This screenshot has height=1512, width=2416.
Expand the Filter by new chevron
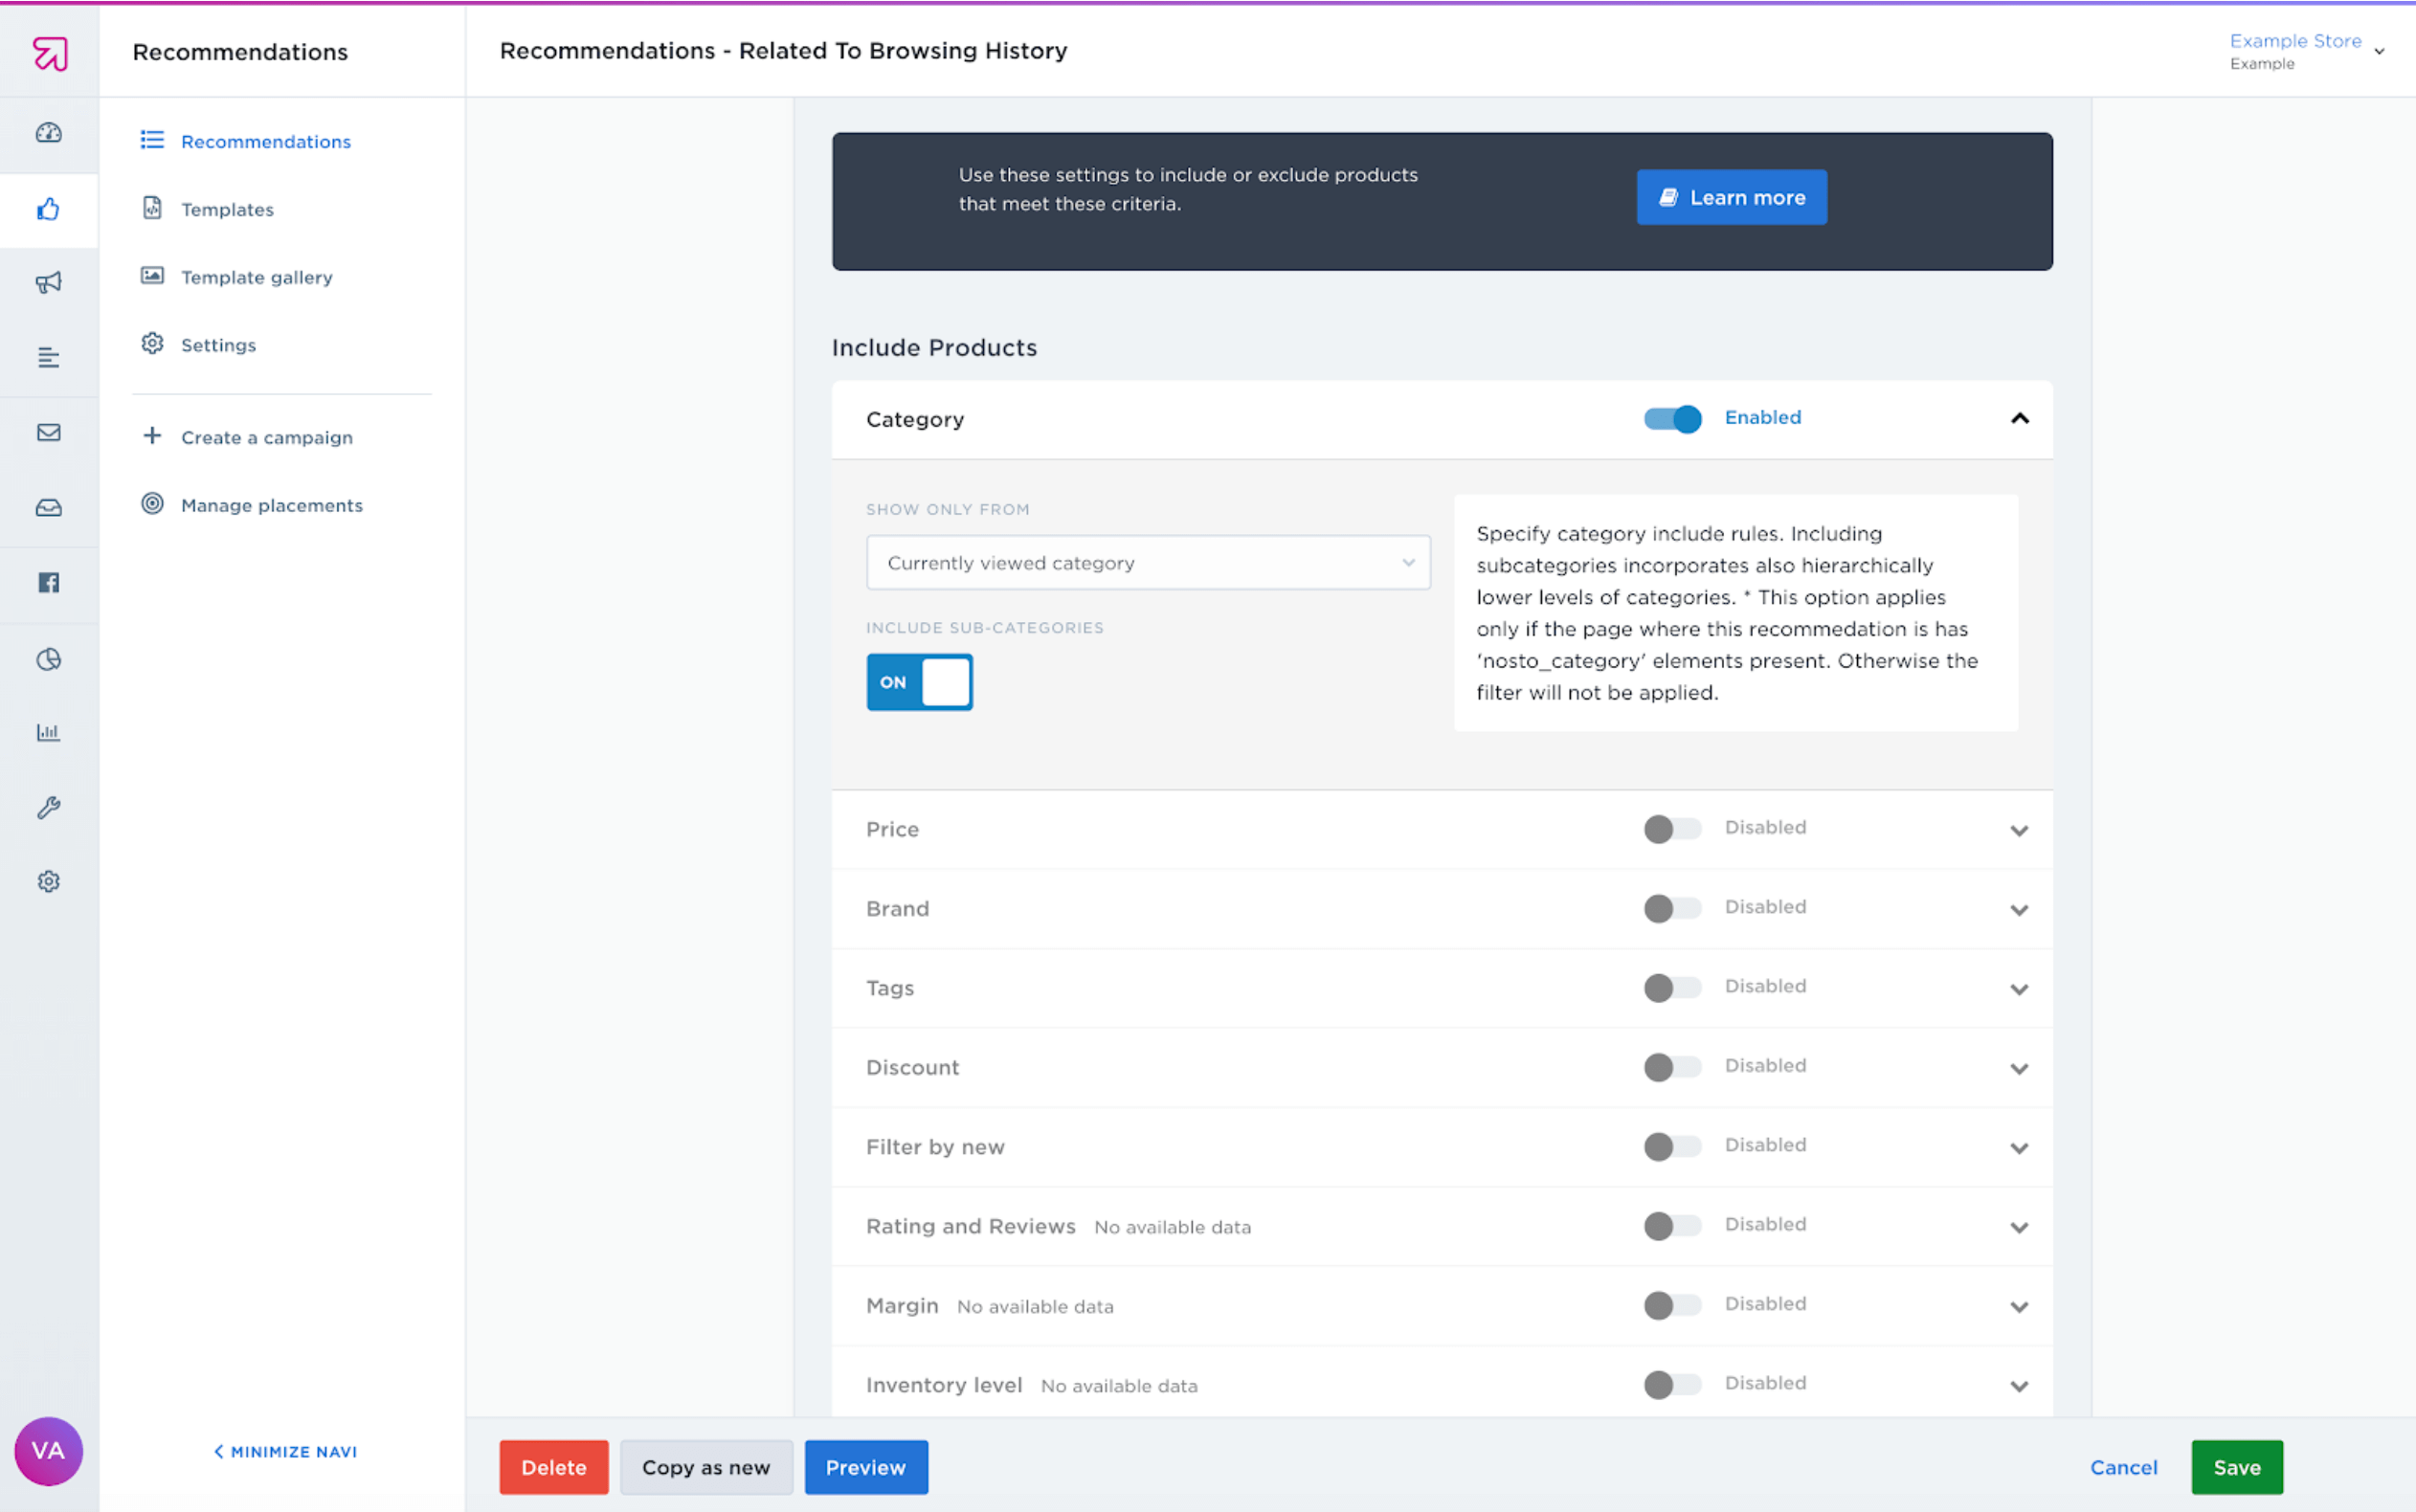click(x=2019, y=1148)
